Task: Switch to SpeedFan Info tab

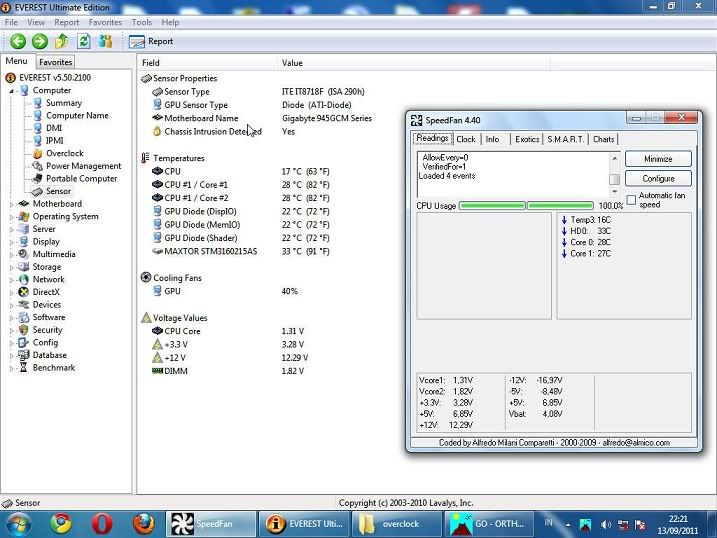Action: pos(492,139)
